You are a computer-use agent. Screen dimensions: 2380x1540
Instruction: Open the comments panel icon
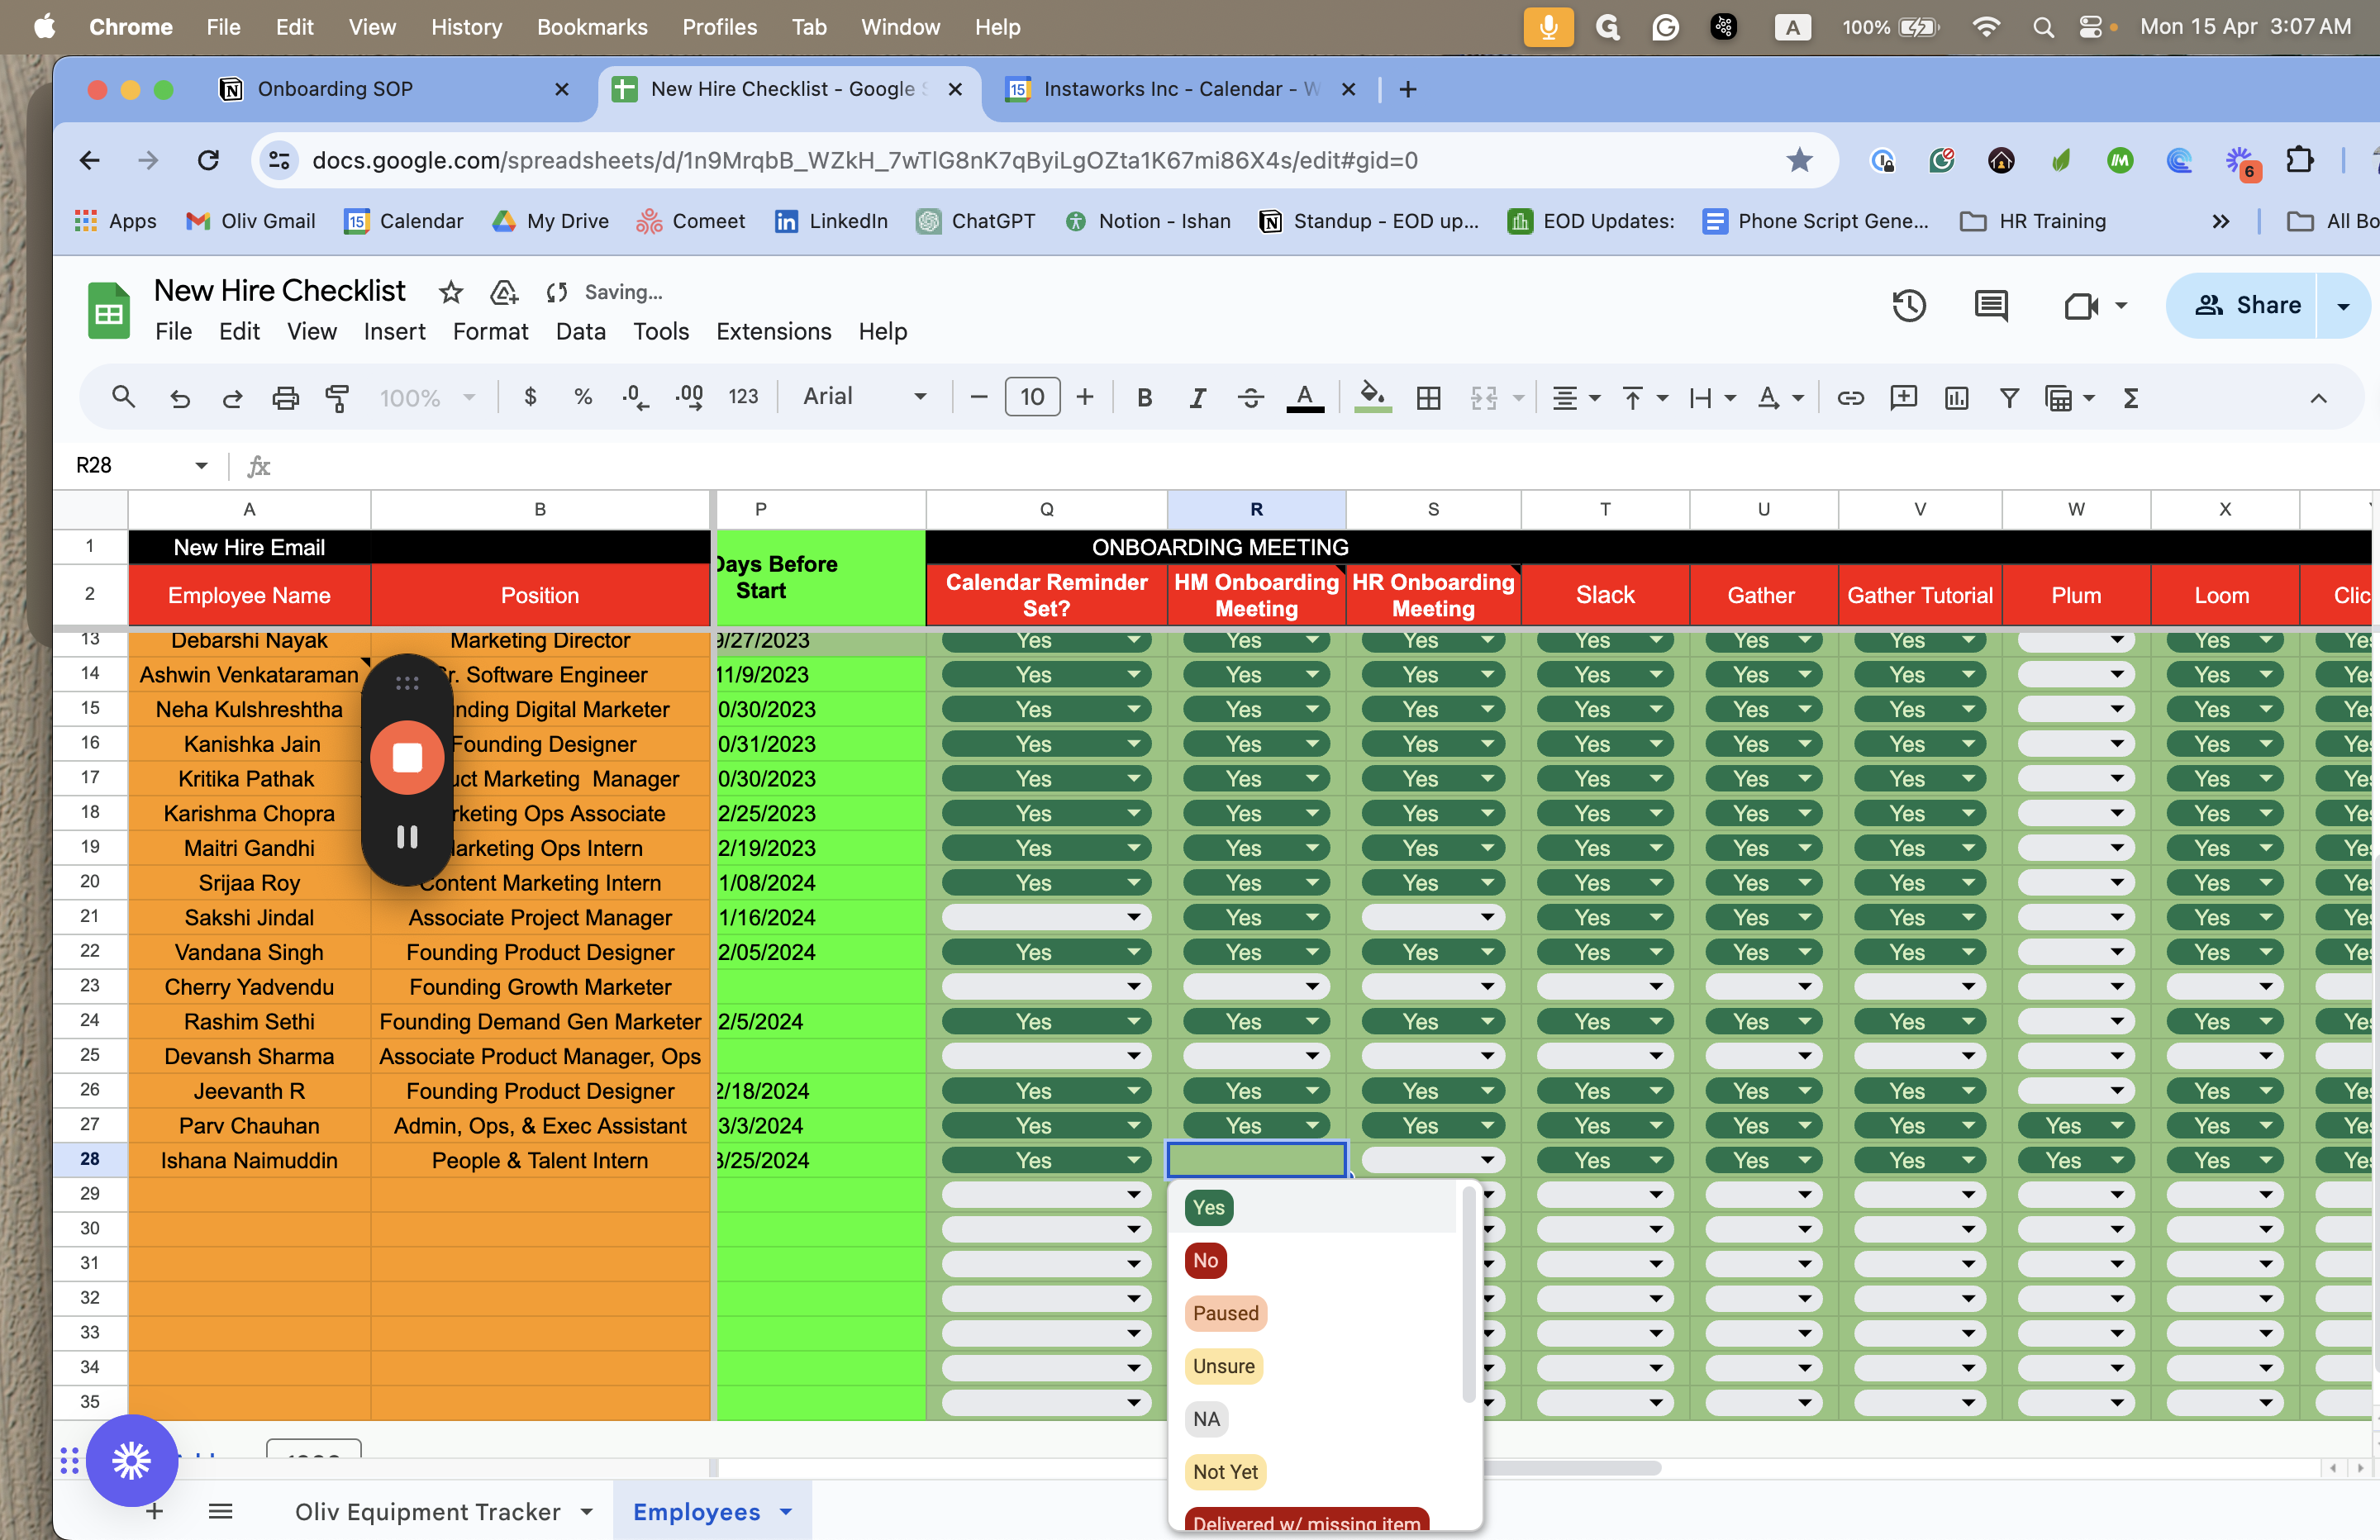pyautogui.click(x=1990, y=306)
